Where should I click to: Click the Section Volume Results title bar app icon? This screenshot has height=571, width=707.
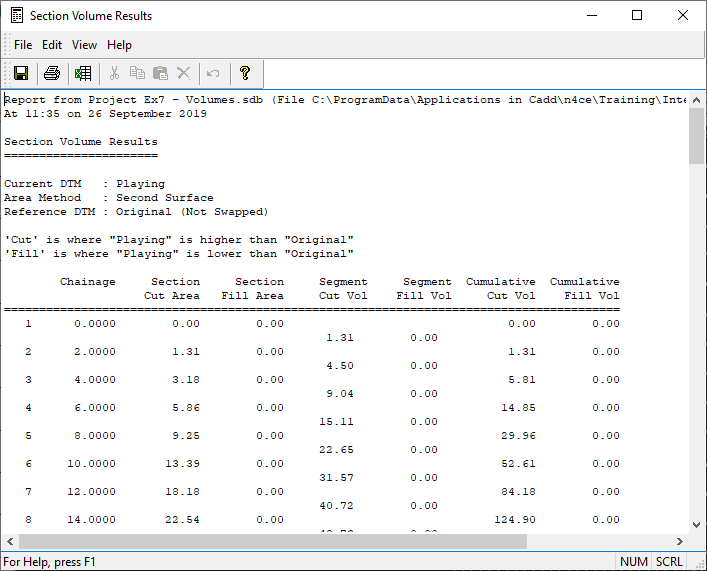pos(17,15)
